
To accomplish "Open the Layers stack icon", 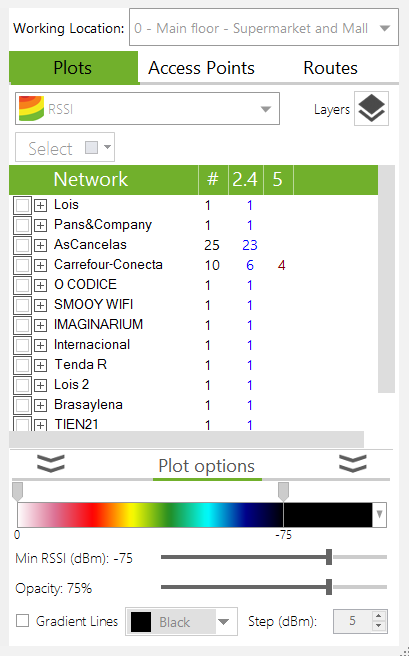I will point(371,108).
